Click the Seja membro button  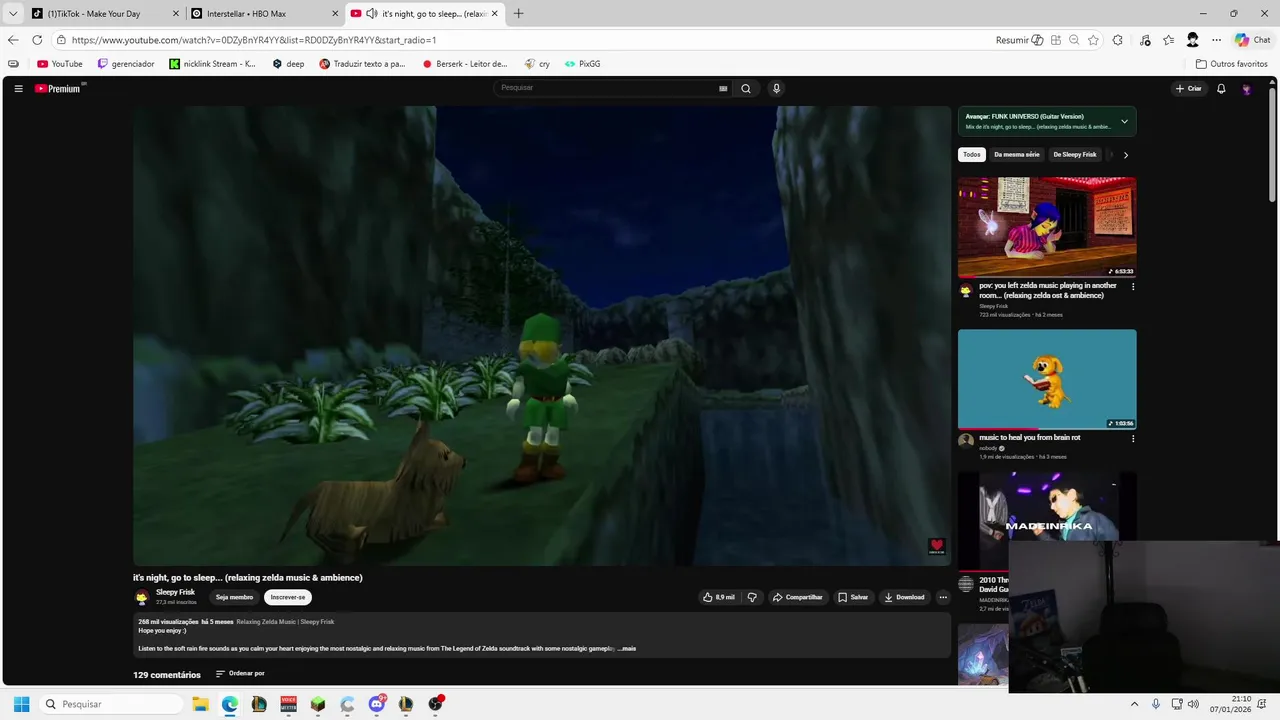(x=234, y=597)
